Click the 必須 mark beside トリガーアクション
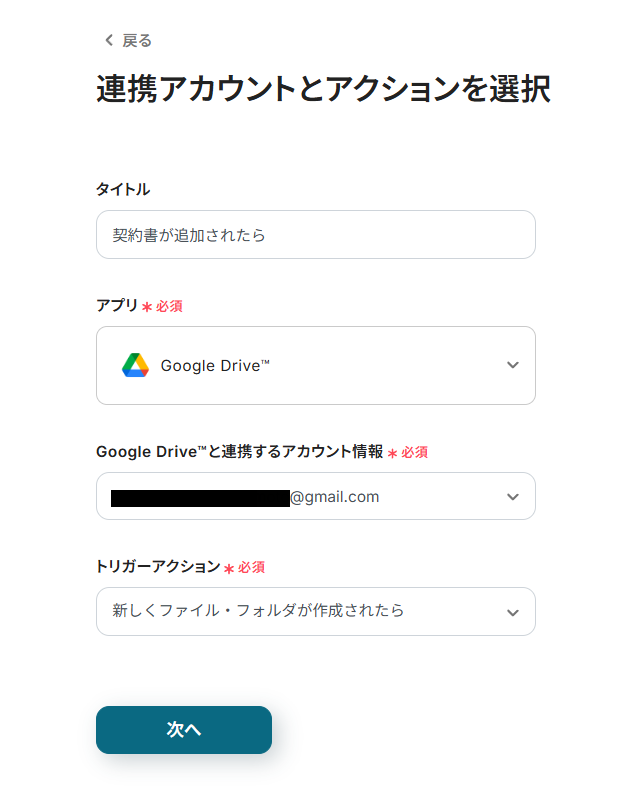Image resolution: width=626 pixels, height=789 pixels. click(251, 567)
